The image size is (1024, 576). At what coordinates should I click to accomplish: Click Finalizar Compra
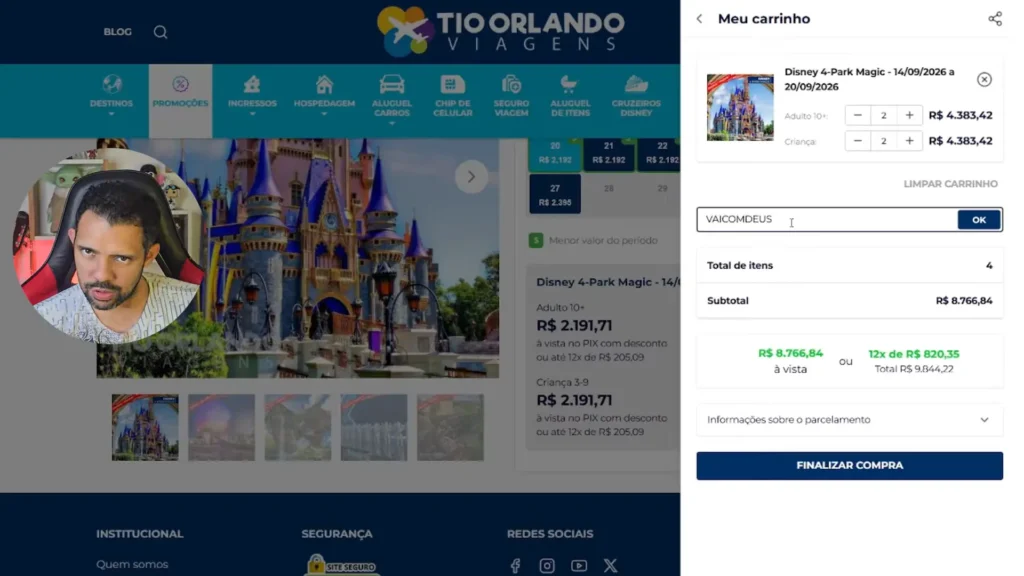click(849, 466)
